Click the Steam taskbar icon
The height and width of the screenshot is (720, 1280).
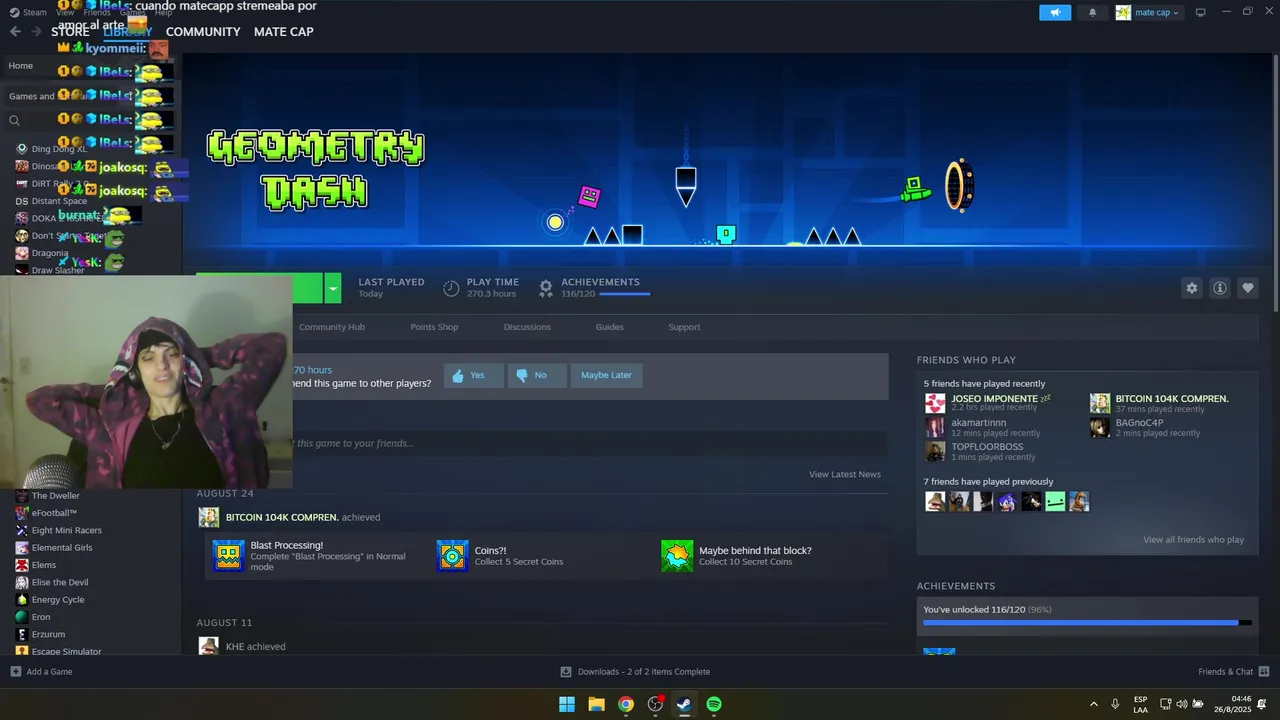[x=684, y=704]
